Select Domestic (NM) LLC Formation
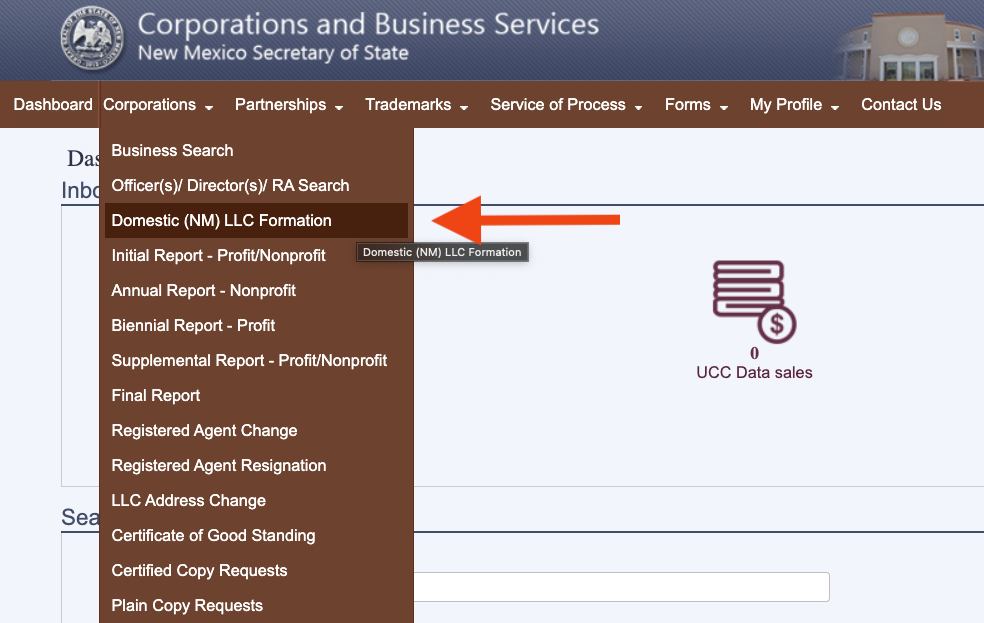 point(257,220)
